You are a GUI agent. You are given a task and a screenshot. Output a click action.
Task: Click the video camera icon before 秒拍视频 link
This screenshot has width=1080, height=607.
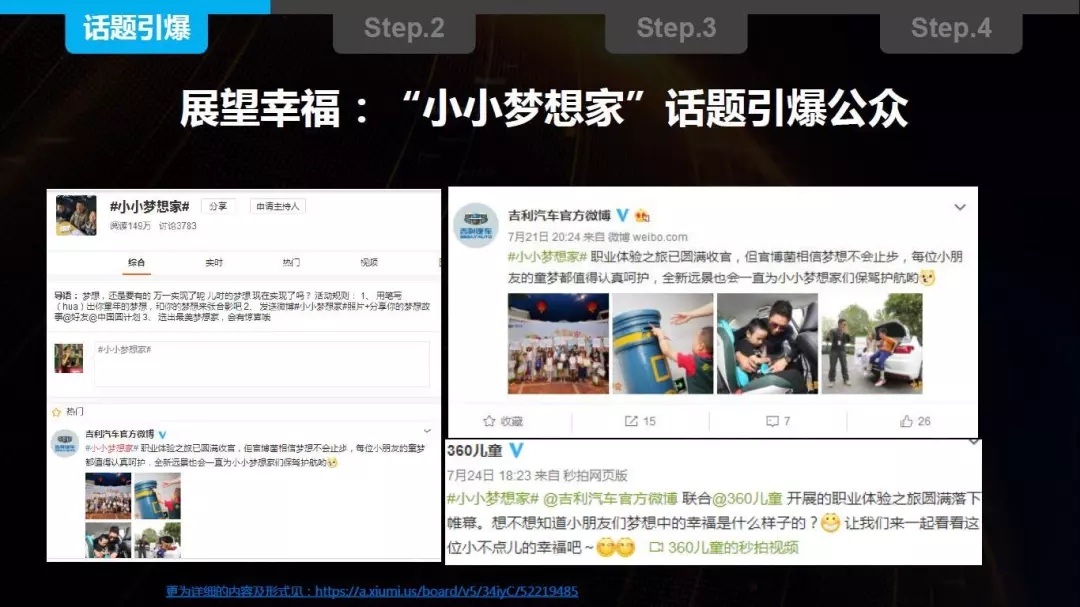(x=658, y=548)
